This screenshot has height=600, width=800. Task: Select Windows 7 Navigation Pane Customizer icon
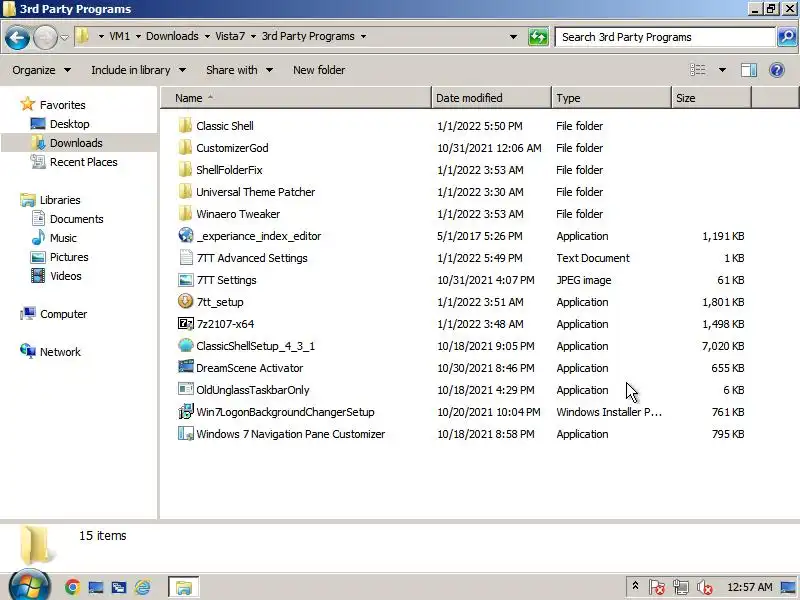pos(186,434)
